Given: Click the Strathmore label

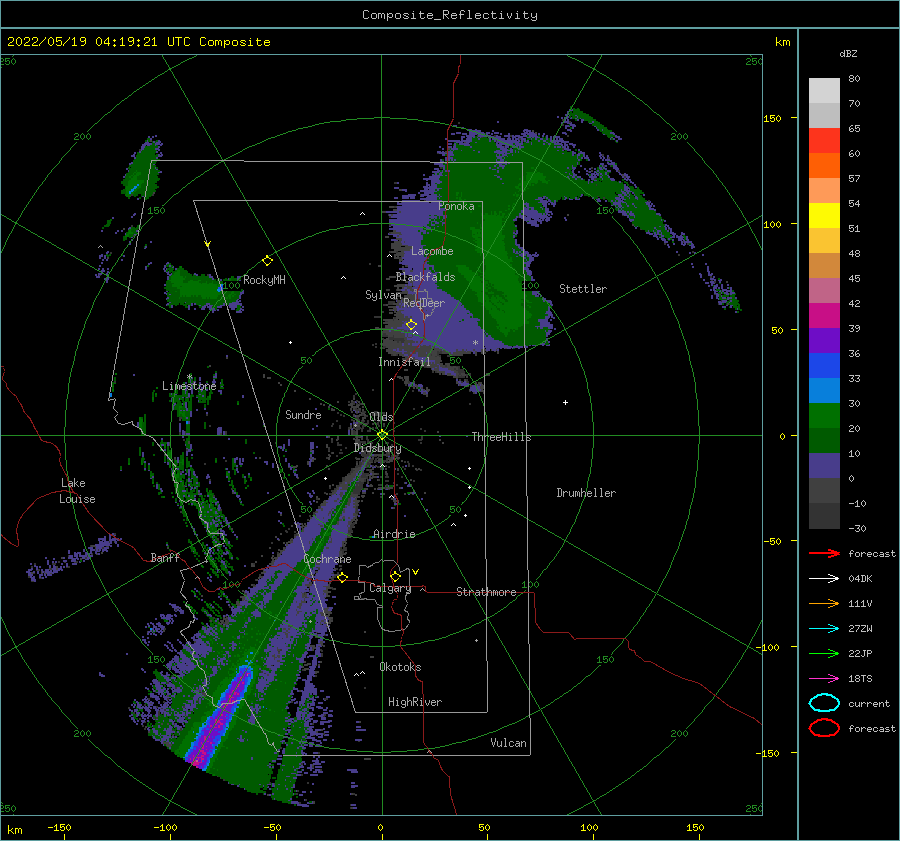Looking at the screenshot, I should (x=486, y=592).
